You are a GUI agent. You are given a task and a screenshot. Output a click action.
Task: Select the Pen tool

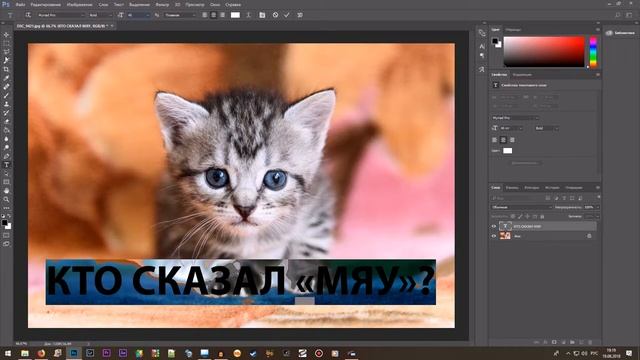[x=6, y=156]
